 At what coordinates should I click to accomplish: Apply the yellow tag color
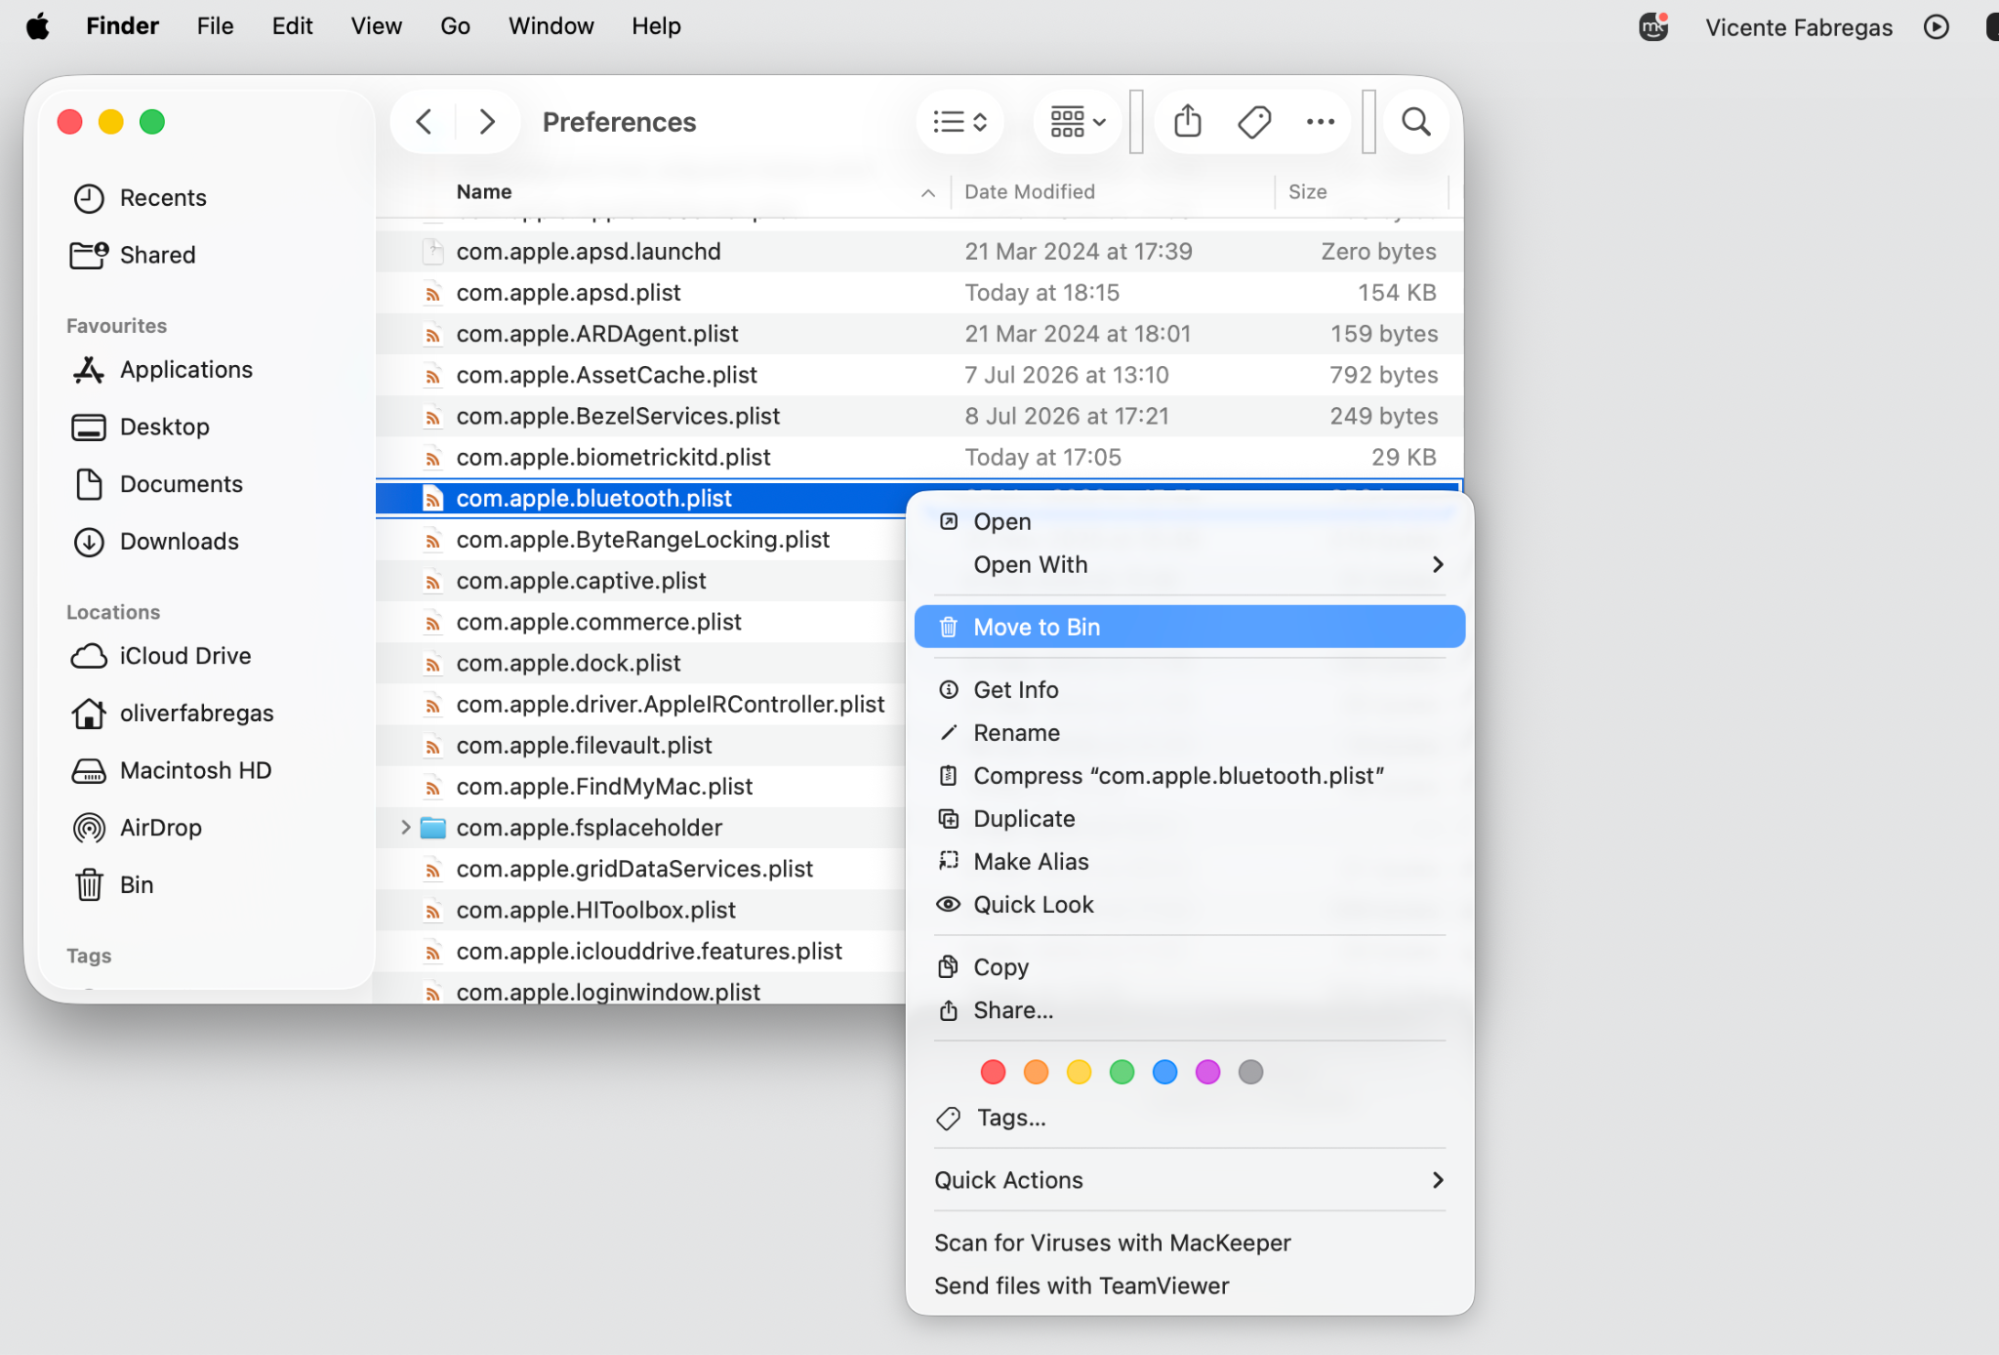point(1079,1072)
